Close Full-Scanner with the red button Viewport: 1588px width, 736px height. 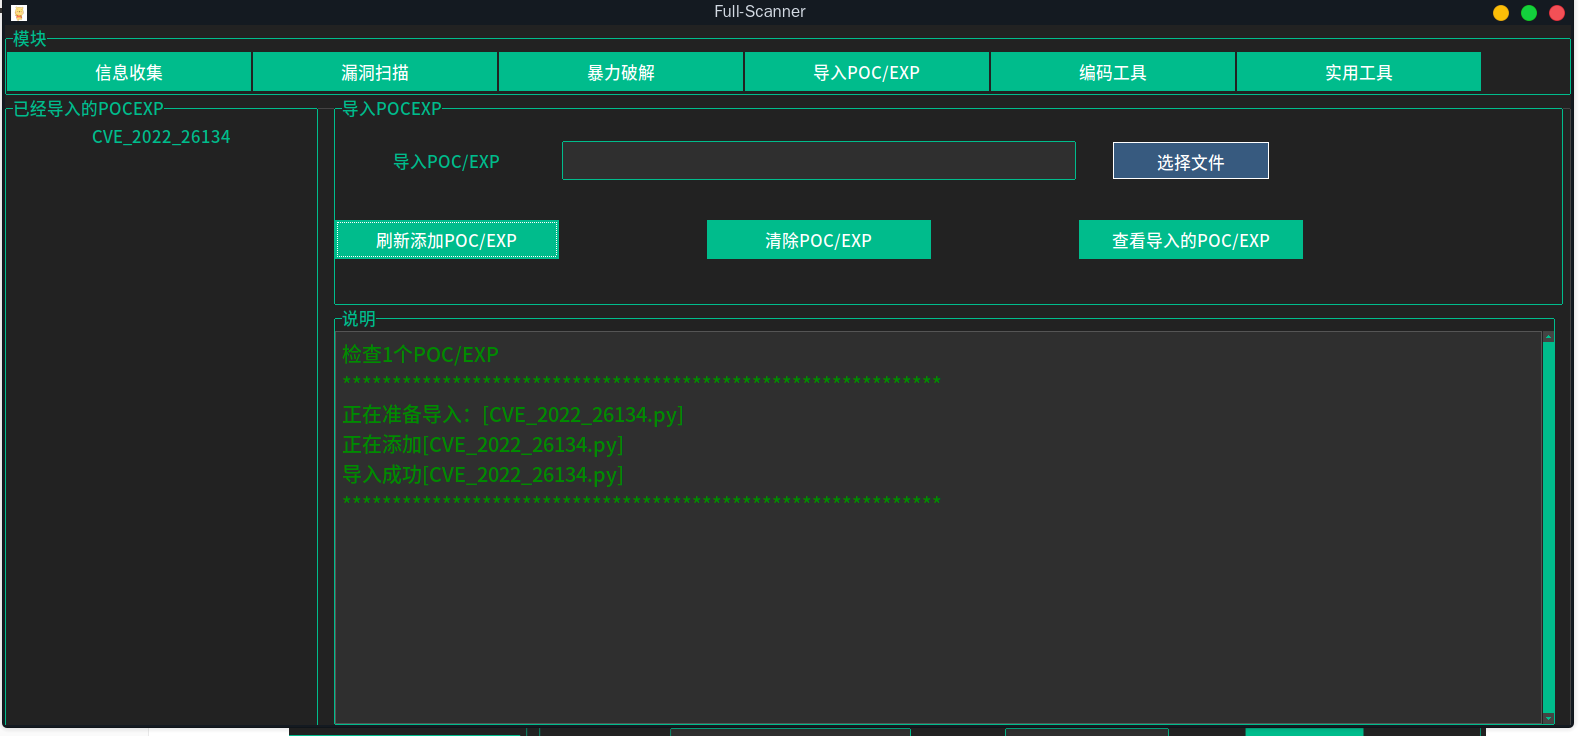(x=1557, y=13)
